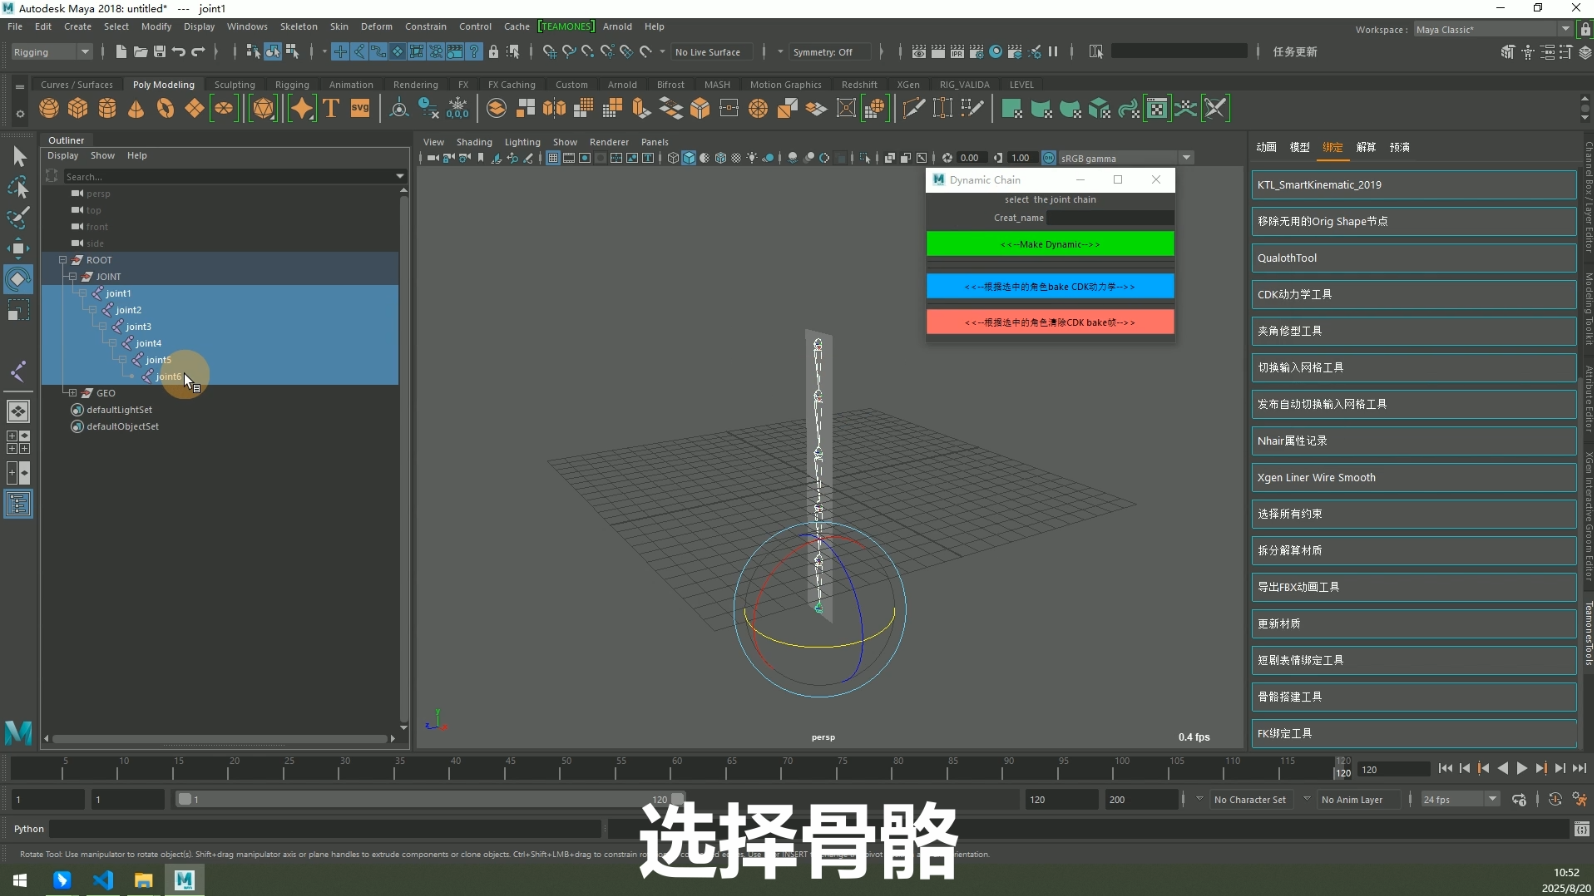
Task: Click the green Make Dynamic button
Action: click(1050, 244)
